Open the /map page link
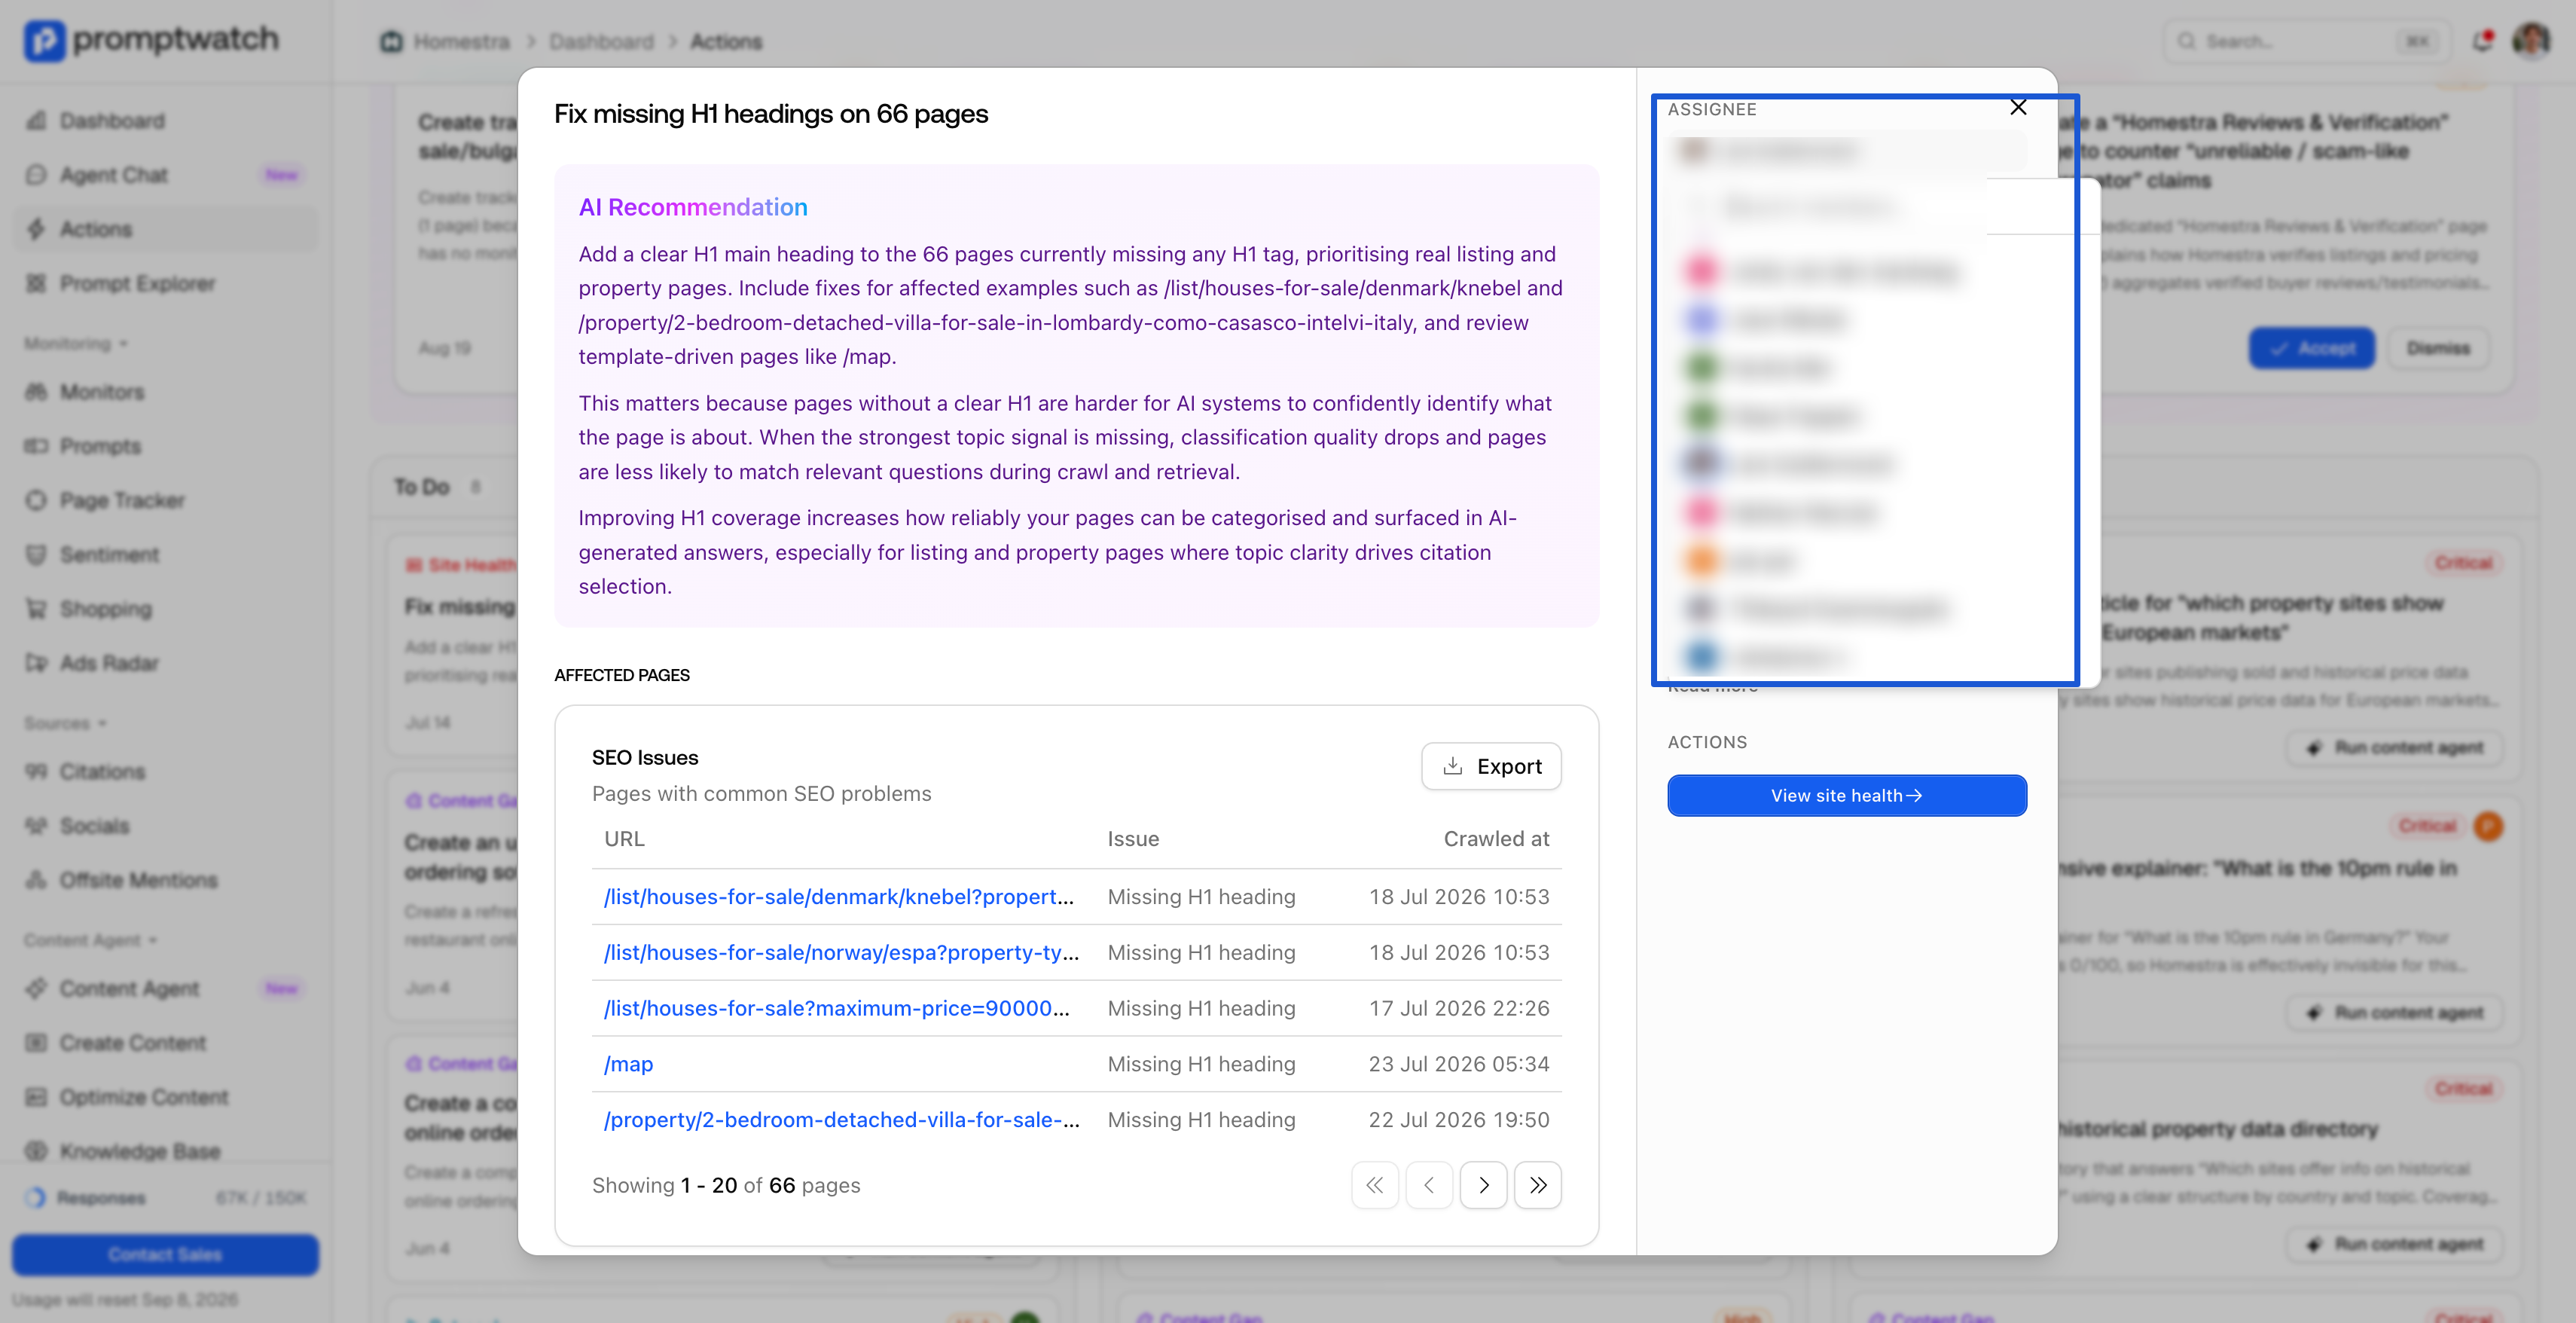 click(x=628, y=1064)
